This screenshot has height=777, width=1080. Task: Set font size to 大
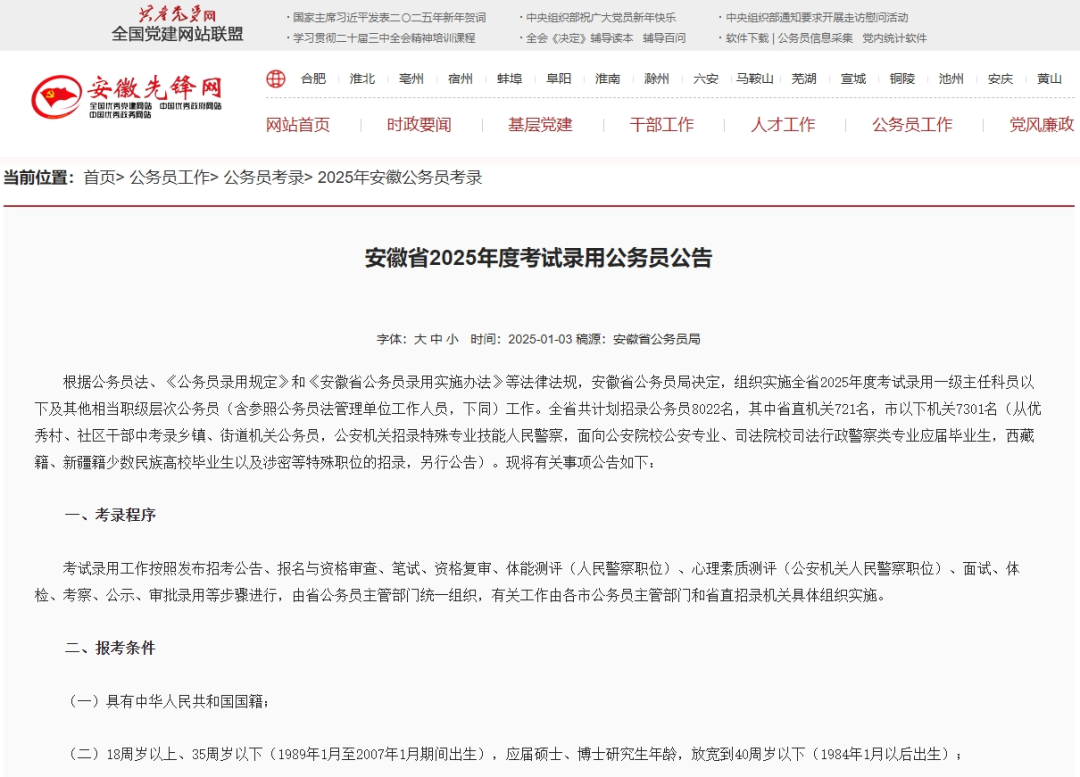tap(420, 339)
